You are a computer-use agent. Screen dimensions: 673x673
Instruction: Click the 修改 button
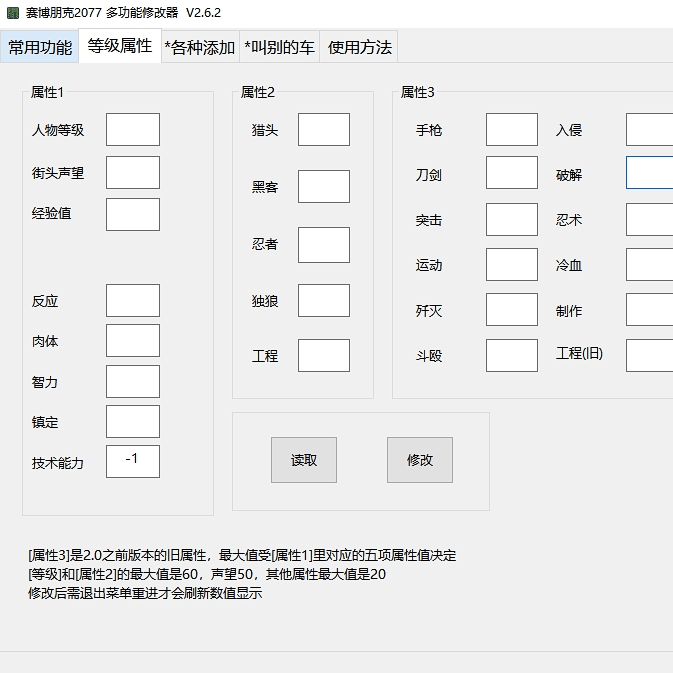pyautogui.click(x=420, y=460)
